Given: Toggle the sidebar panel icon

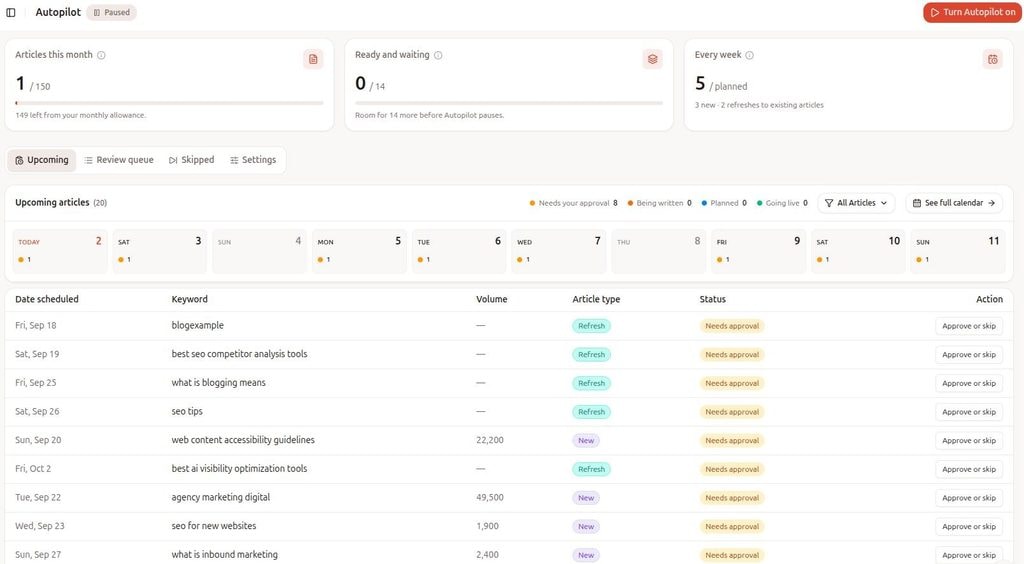Looking at the screenshot, I should (11, 12).
